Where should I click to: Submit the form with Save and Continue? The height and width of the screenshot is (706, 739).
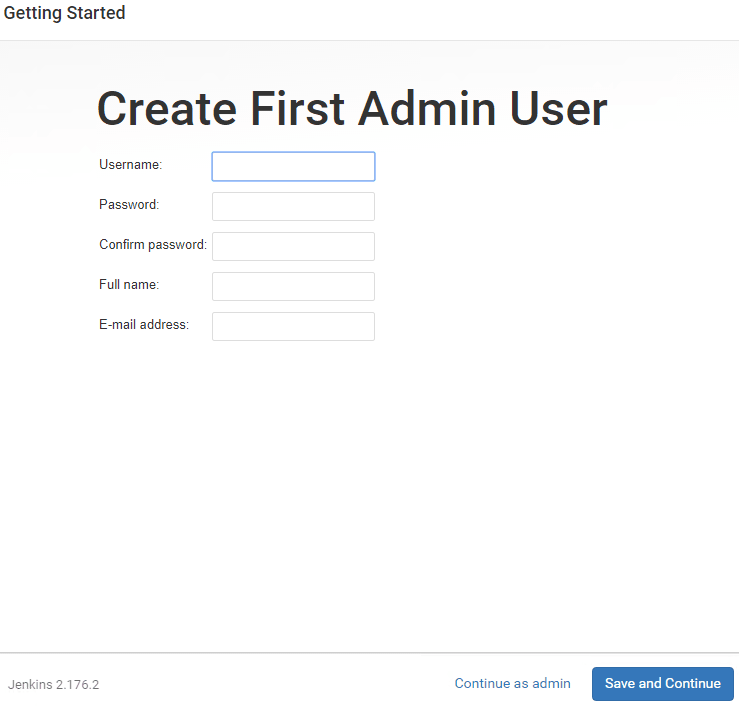pyautogui.click(x=662, y=684)
